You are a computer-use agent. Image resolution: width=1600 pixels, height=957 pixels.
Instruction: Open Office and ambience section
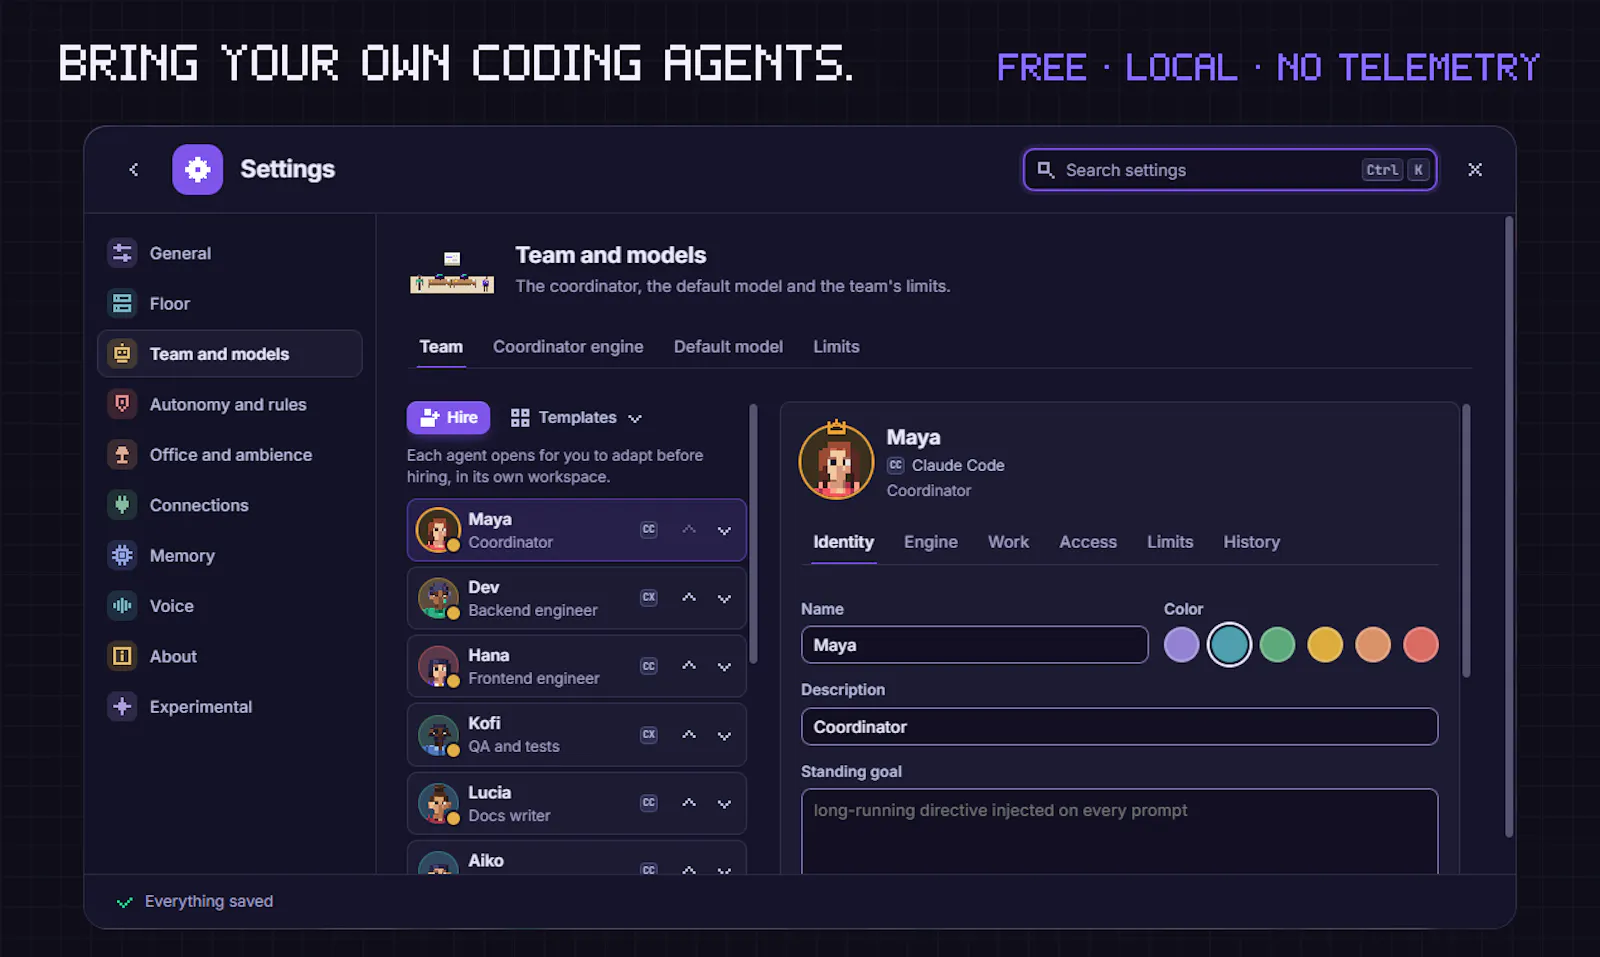tap(230, 455)
